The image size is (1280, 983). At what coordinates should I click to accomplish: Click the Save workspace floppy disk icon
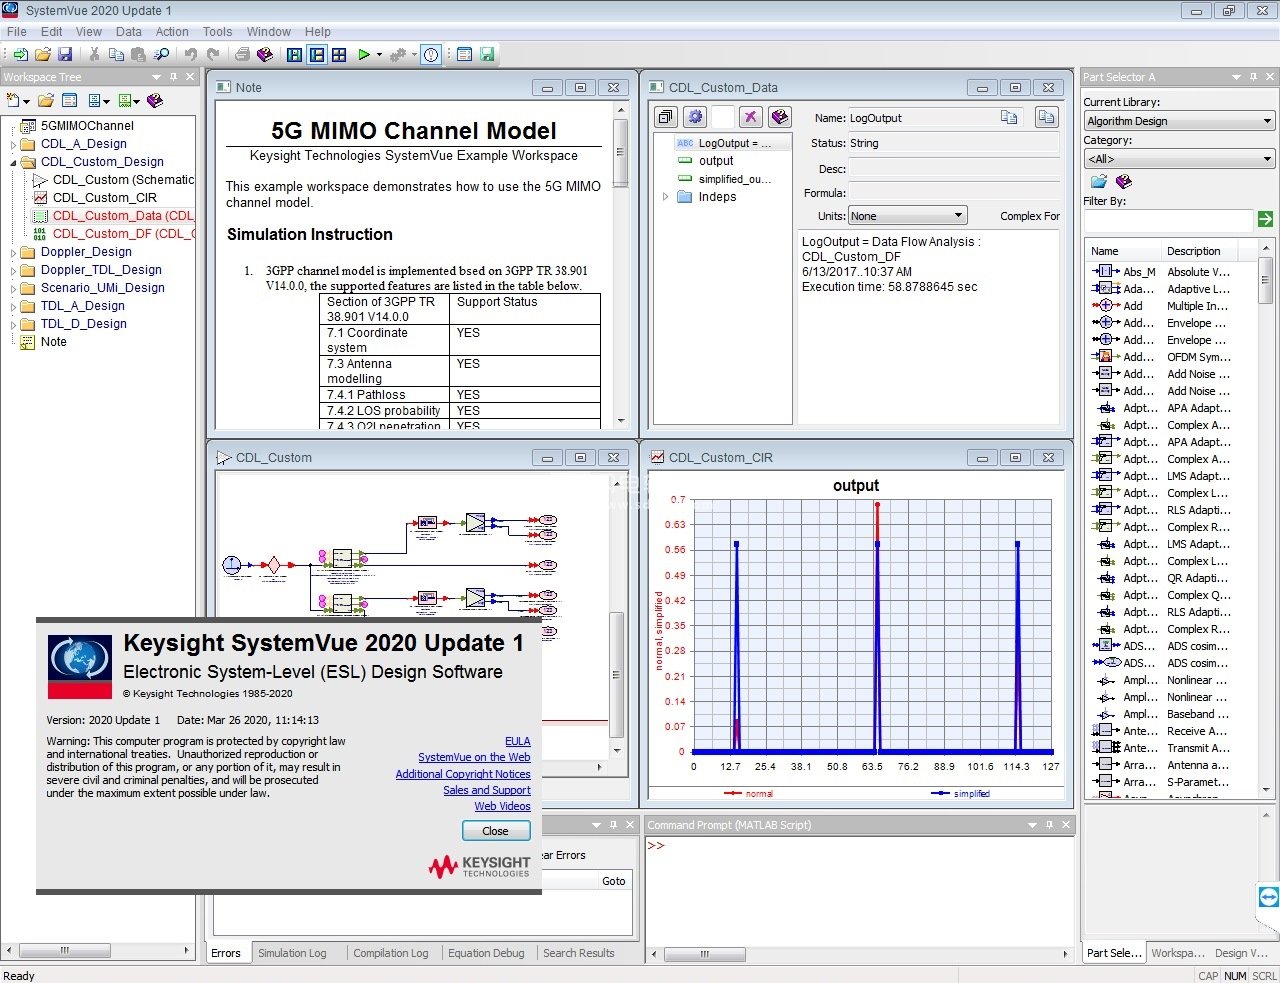coord(64,55)
